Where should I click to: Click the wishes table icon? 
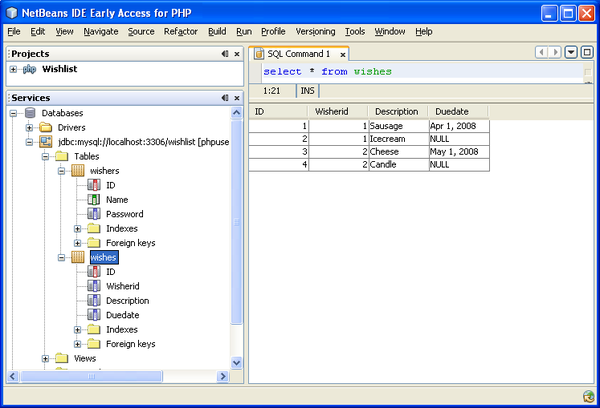coord(78,257)
